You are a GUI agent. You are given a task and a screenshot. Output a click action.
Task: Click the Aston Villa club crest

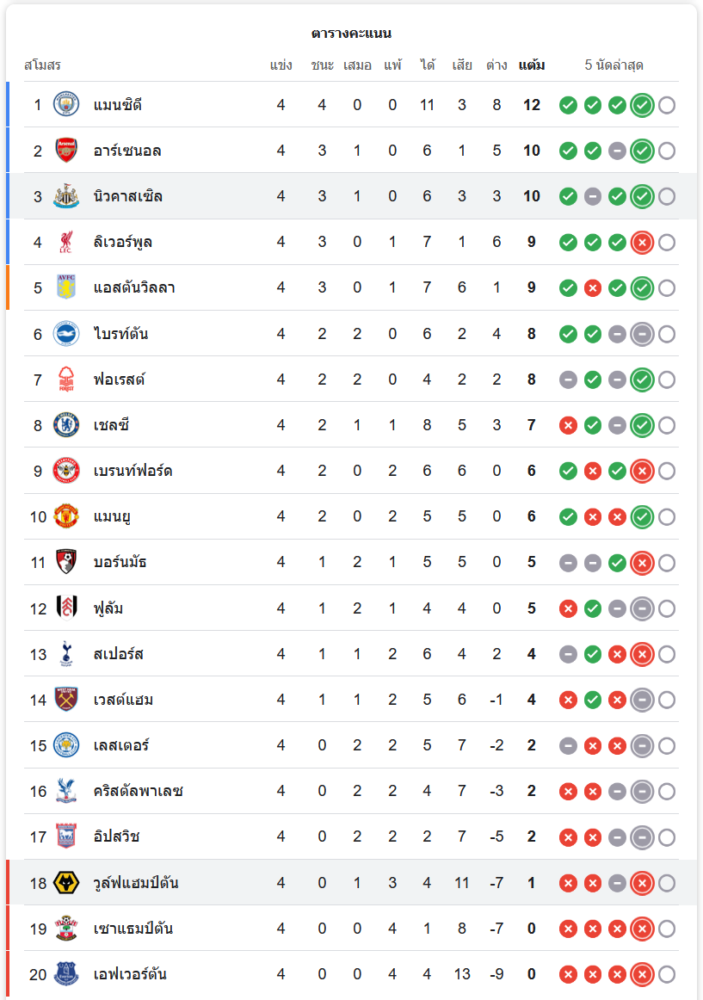click(x=66, y=288)
